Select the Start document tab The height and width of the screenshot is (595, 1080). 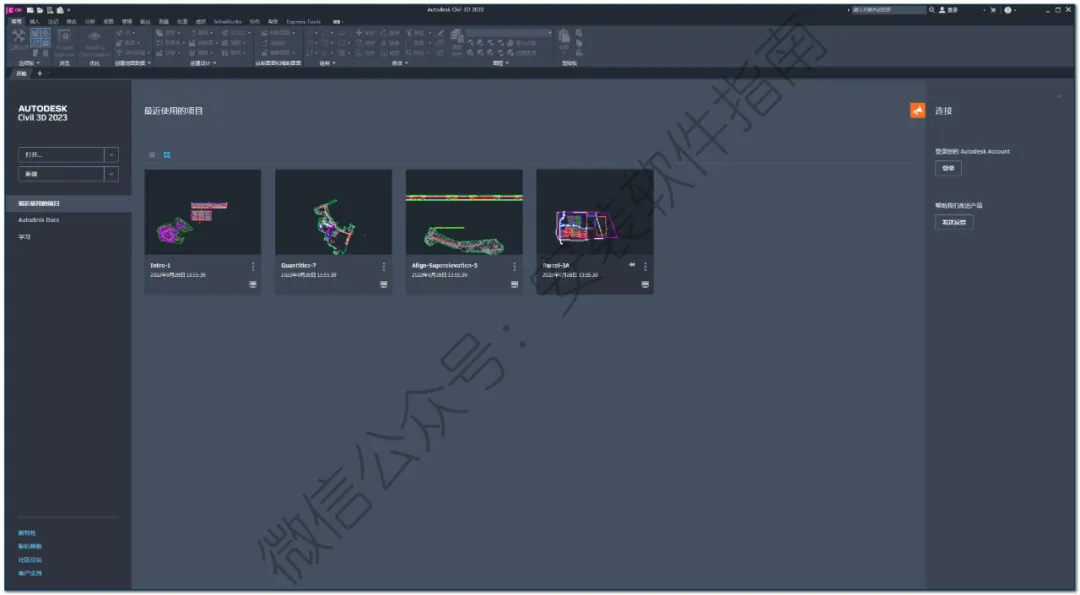click(21, 74)
